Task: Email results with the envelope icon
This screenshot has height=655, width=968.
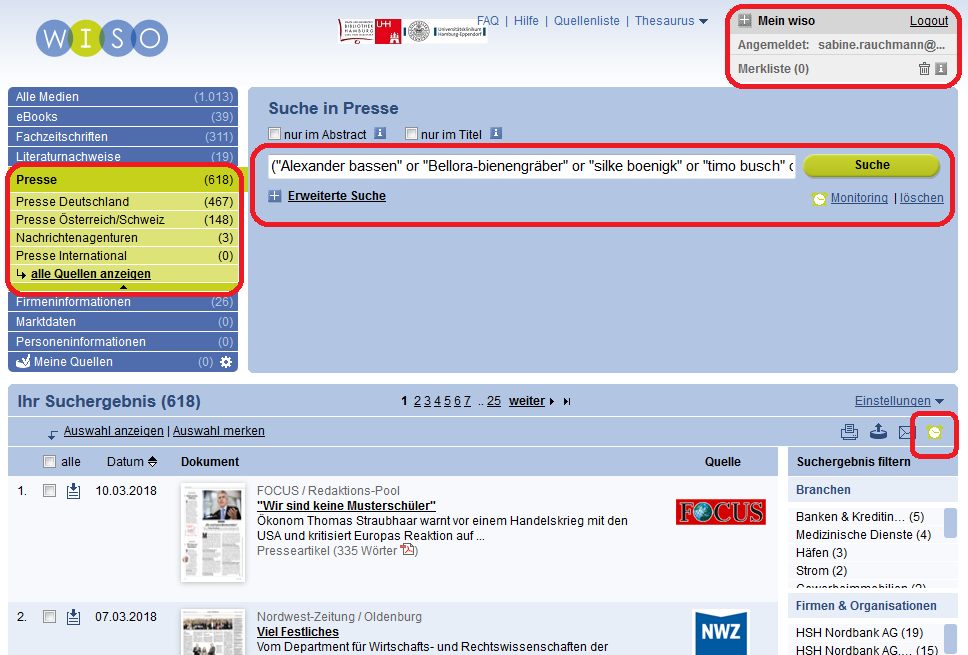Action: click(906, 432)
